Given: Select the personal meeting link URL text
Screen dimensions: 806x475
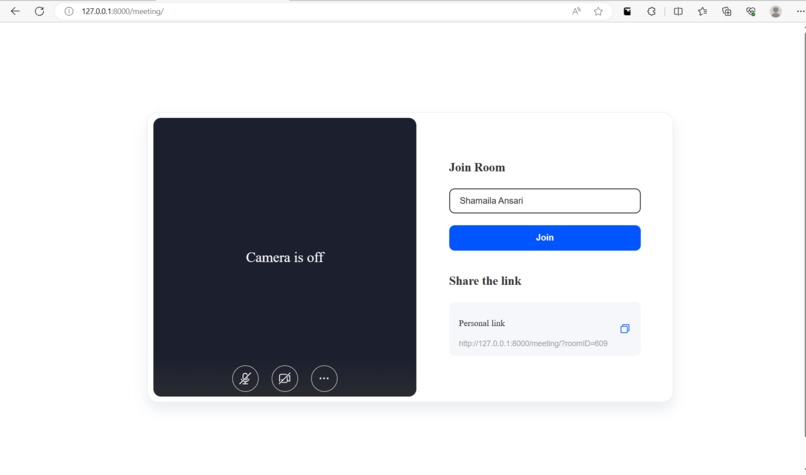Looking at the screenshot, I should (533, 343).
